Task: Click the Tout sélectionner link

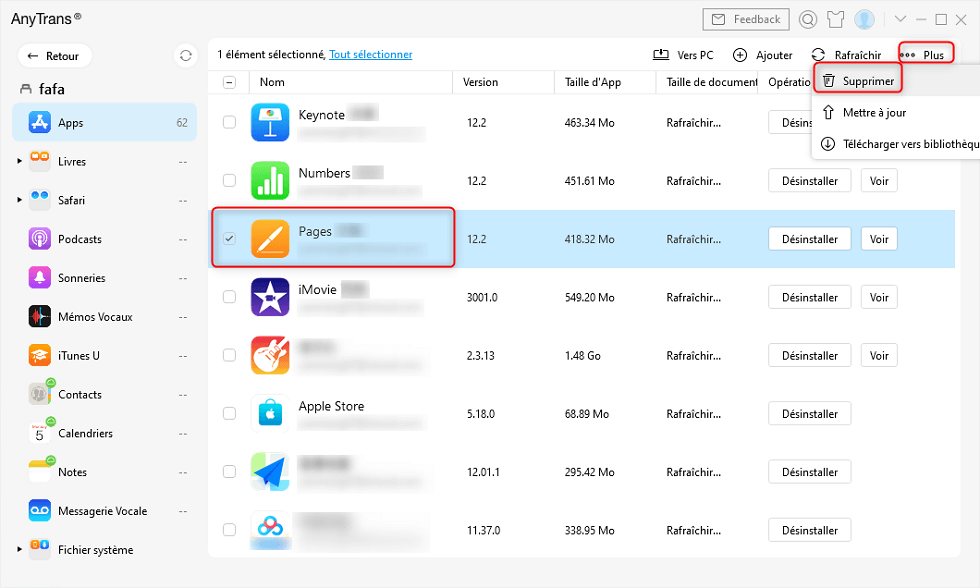Action: pyautogui.click(x=370, y=55)
